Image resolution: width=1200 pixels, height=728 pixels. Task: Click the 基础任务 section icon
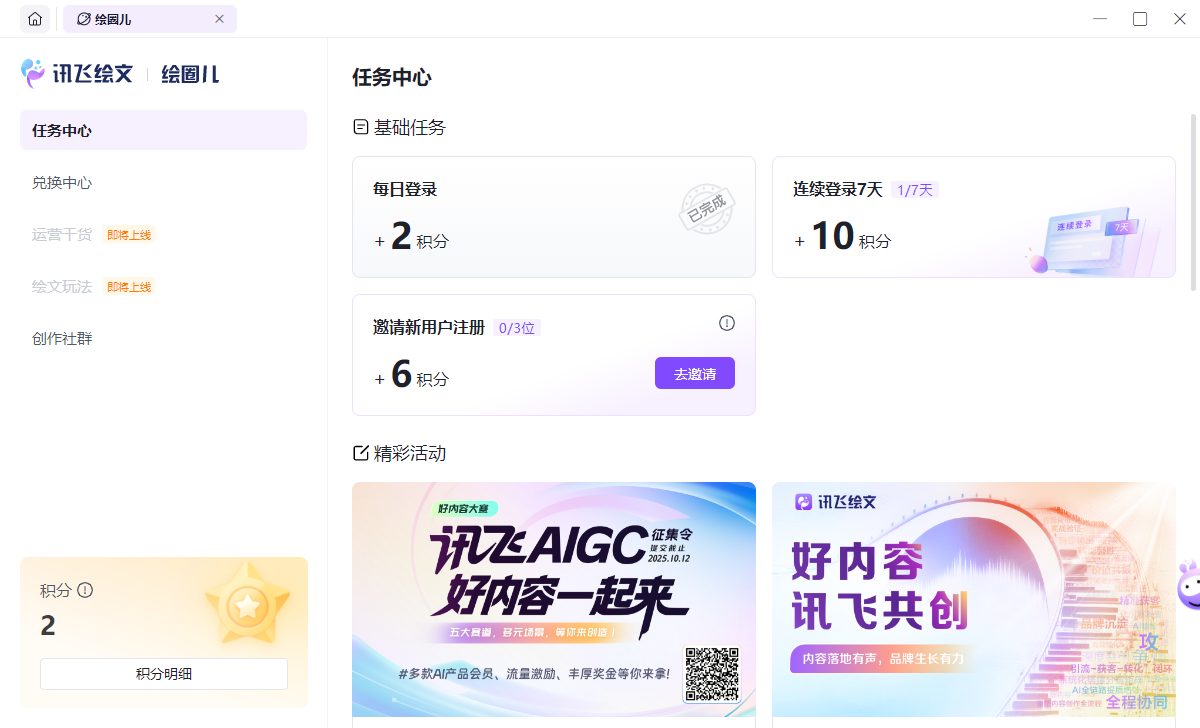[x=361, y=127]
